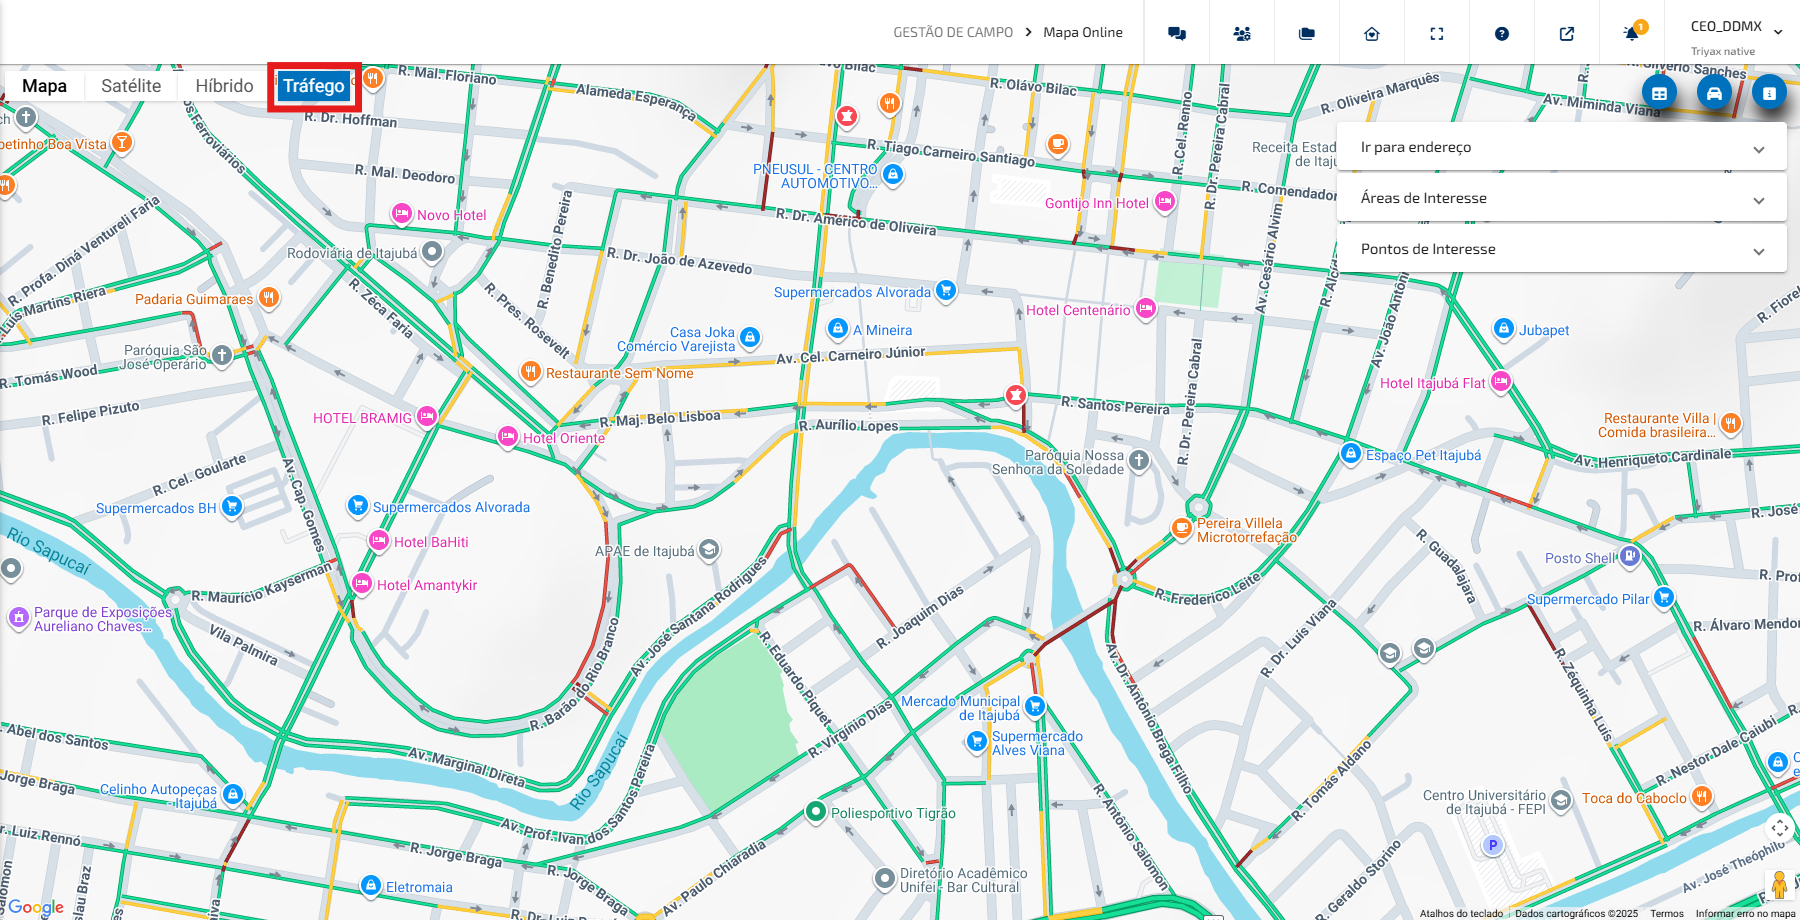Viewport: 1800px width, 920px height.
Task: Expand the Pontos de Interesse panel
Action: 1562,249
